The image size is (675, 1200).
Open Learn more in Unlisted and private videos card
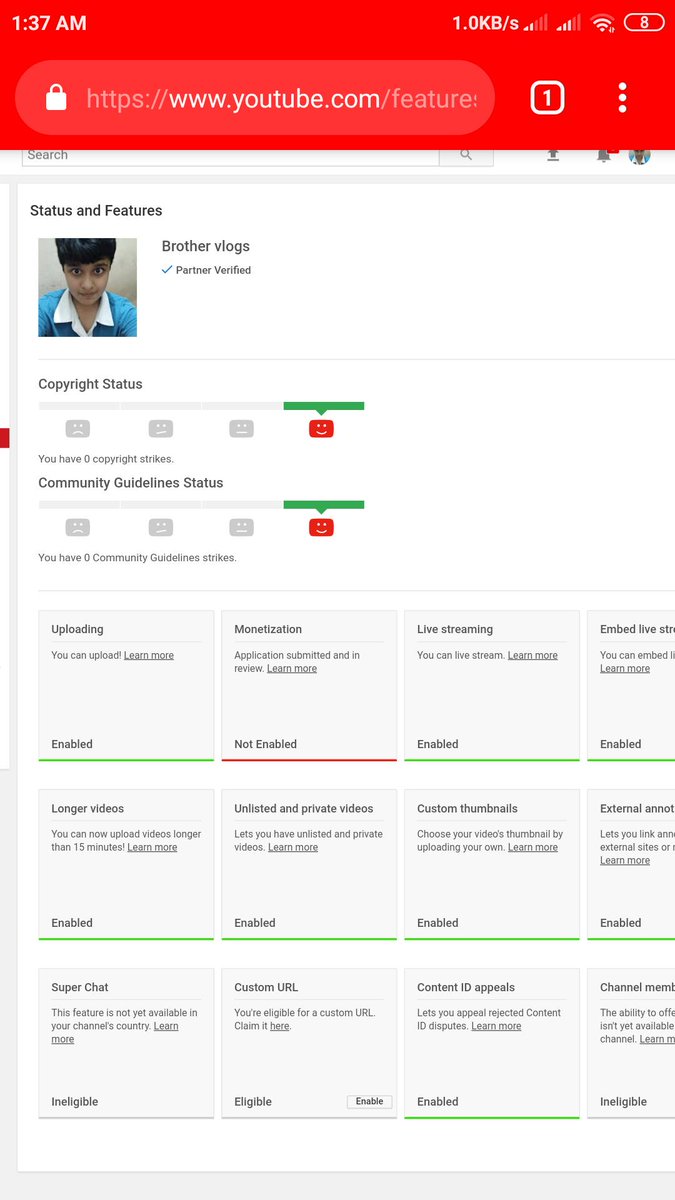point(293,847)
